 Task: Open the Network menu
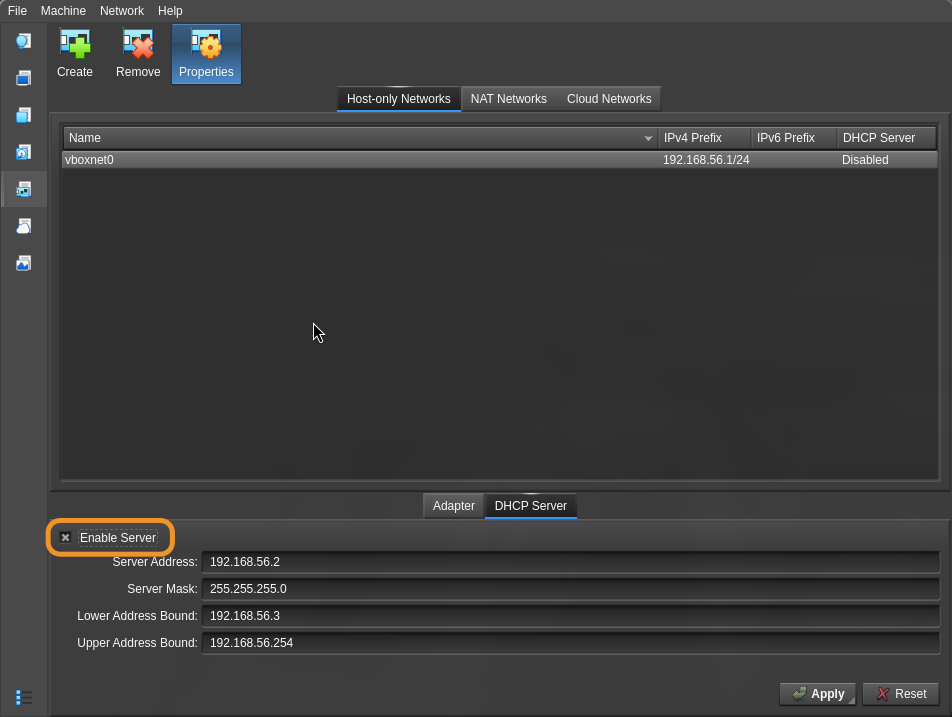pos(121,11)
